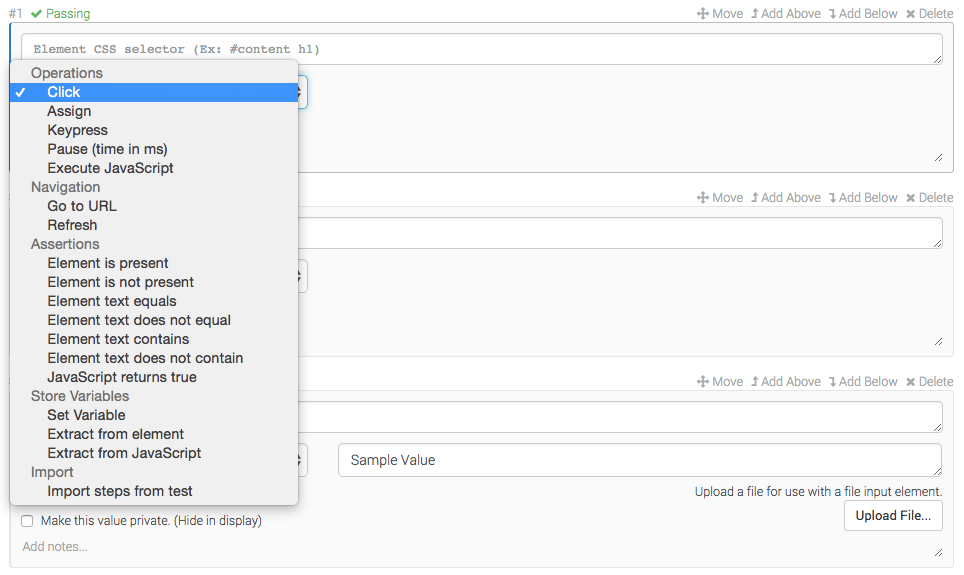Choose 'Go to URL' navigation option
964x575 pixels.
(x=82, y=206)
